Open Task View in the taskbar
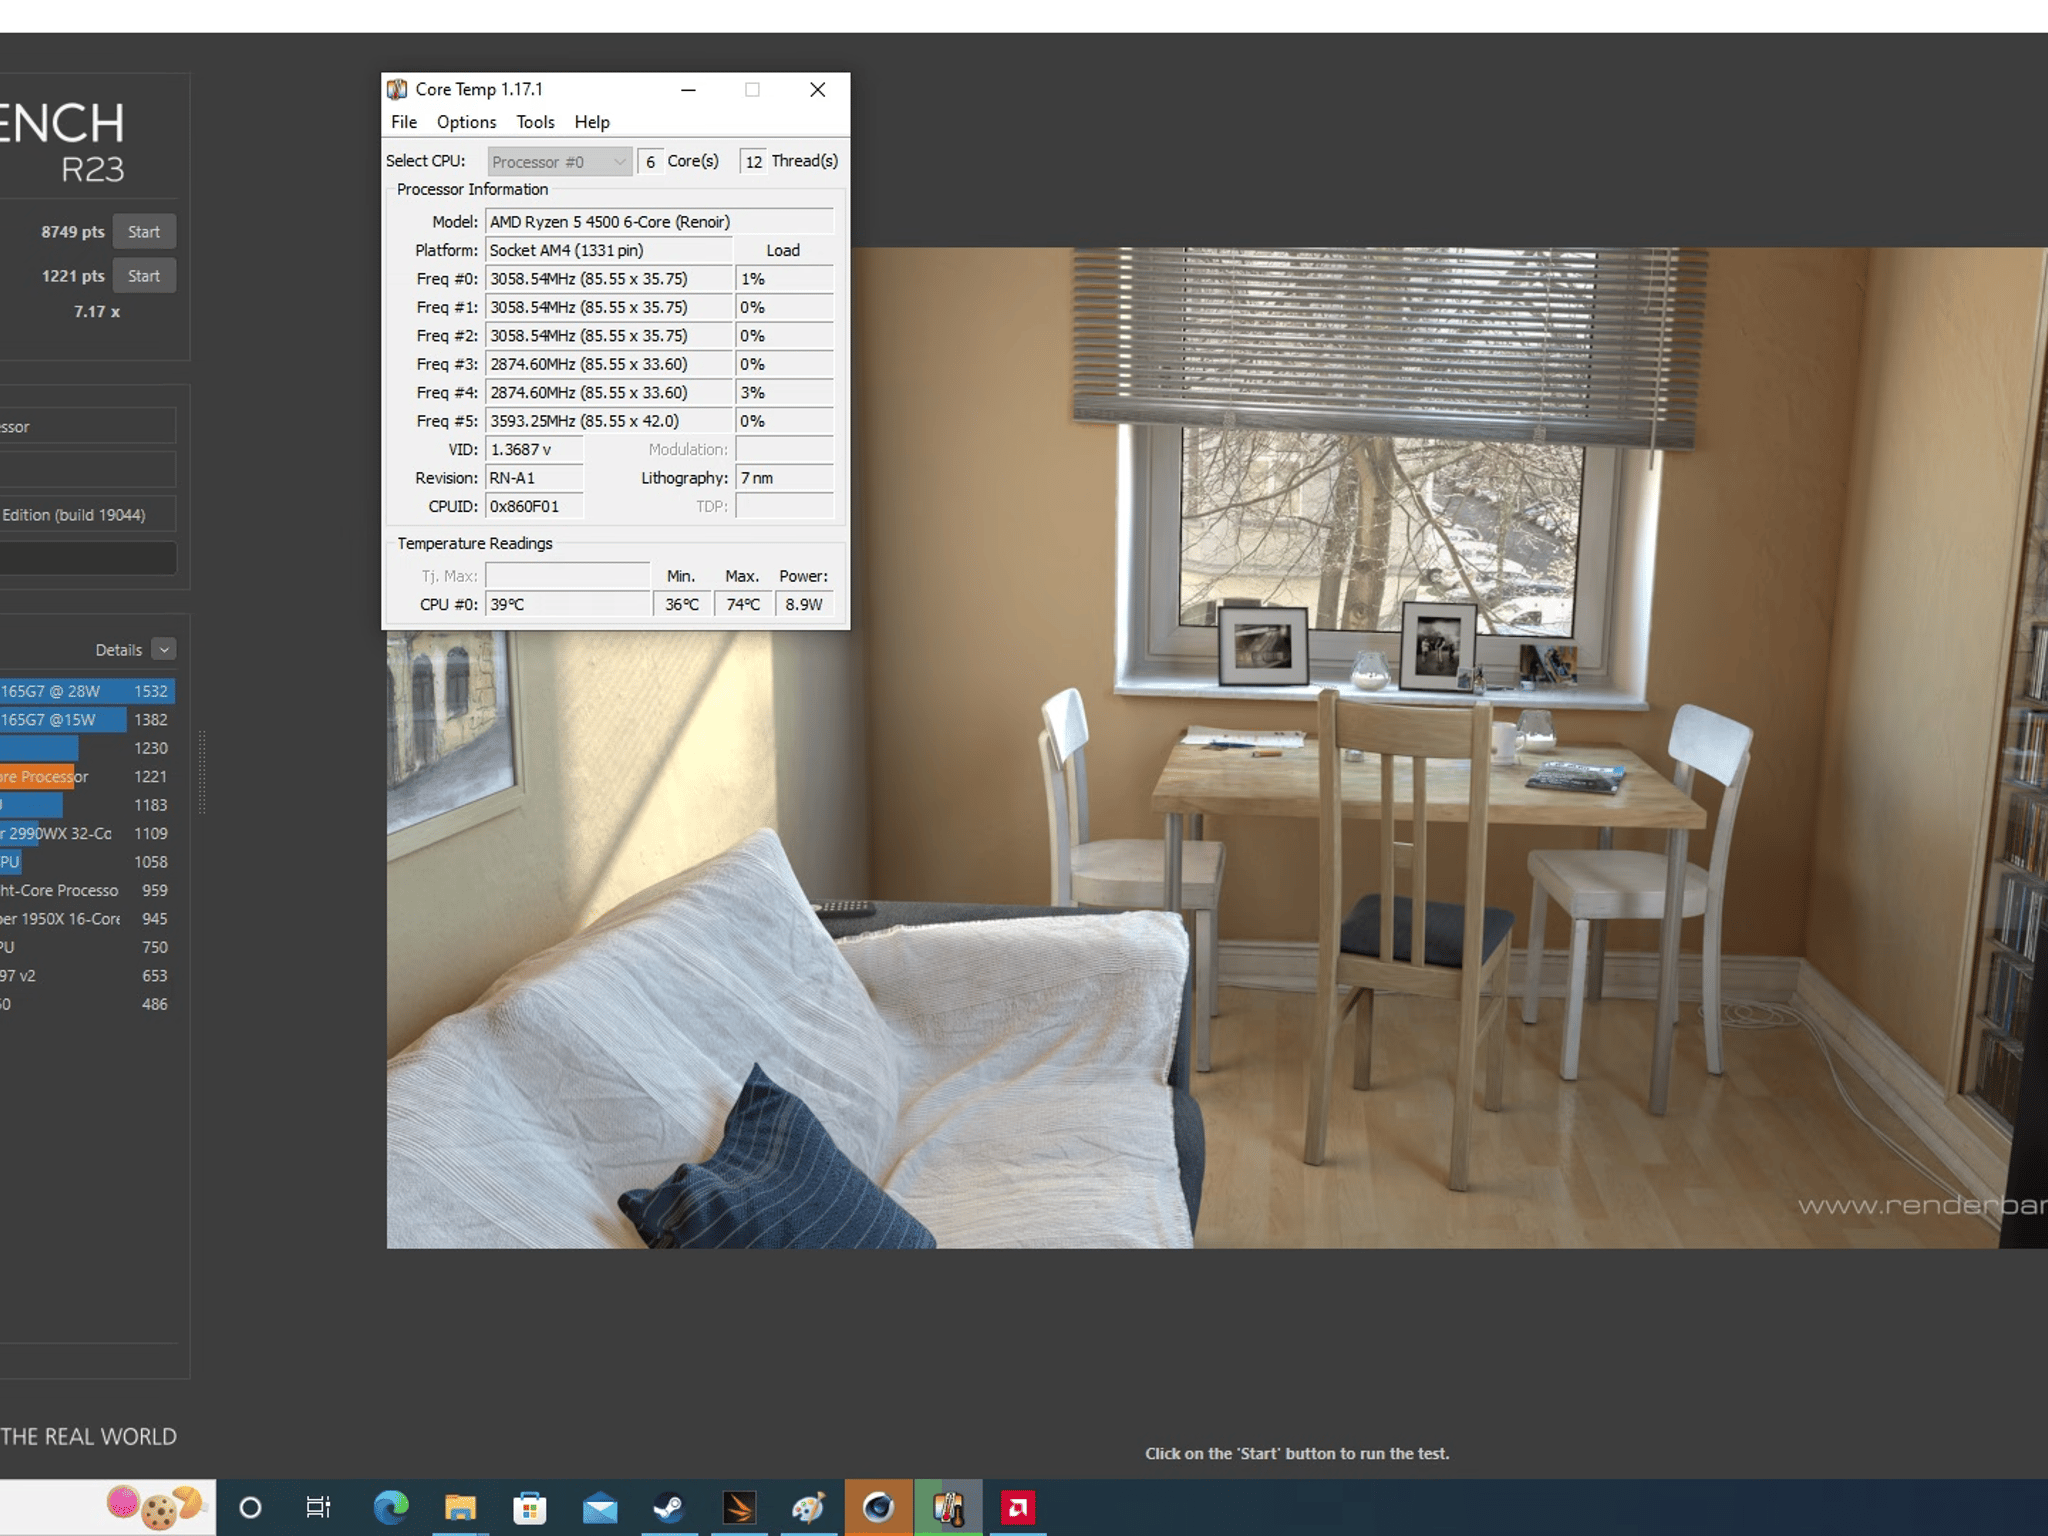Screen dimensions: 2048x1536 click(x=318, y=1507)
